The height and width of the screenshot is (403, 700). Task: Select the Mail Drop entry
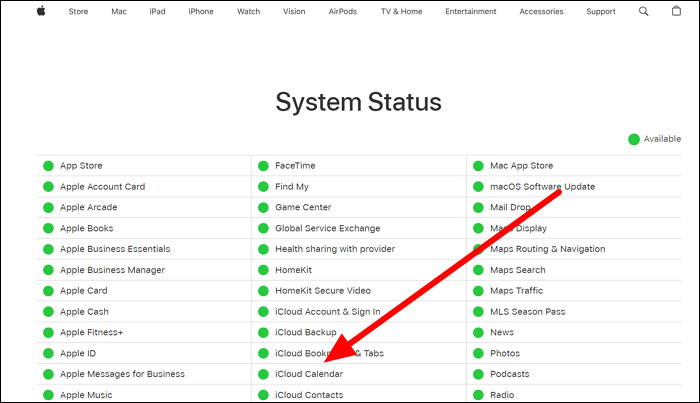(510, 208)
